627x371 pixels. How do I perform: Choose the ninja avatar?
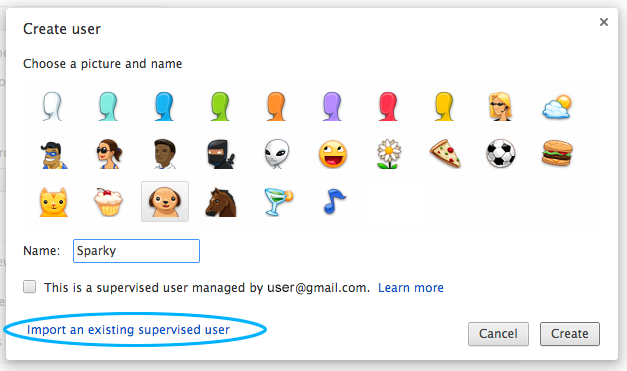[221, 154]
